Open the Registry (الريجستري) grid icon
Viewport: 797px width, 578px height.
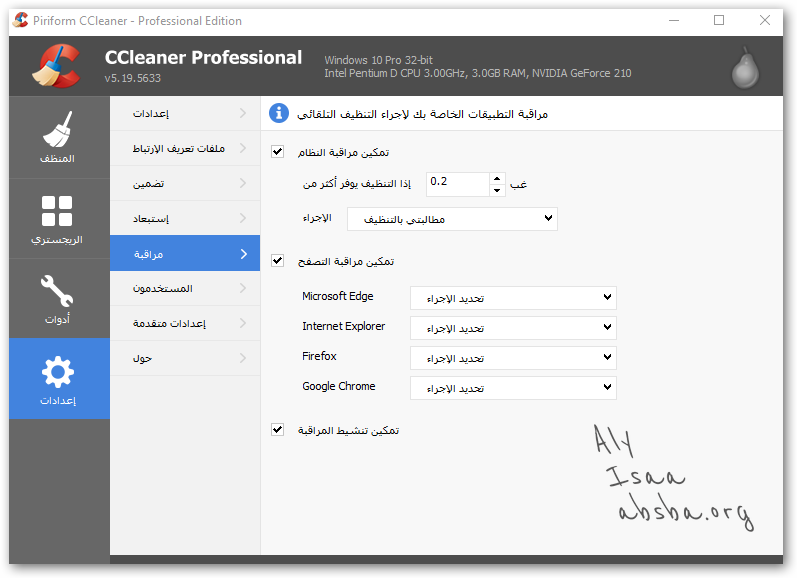point(58,211)
